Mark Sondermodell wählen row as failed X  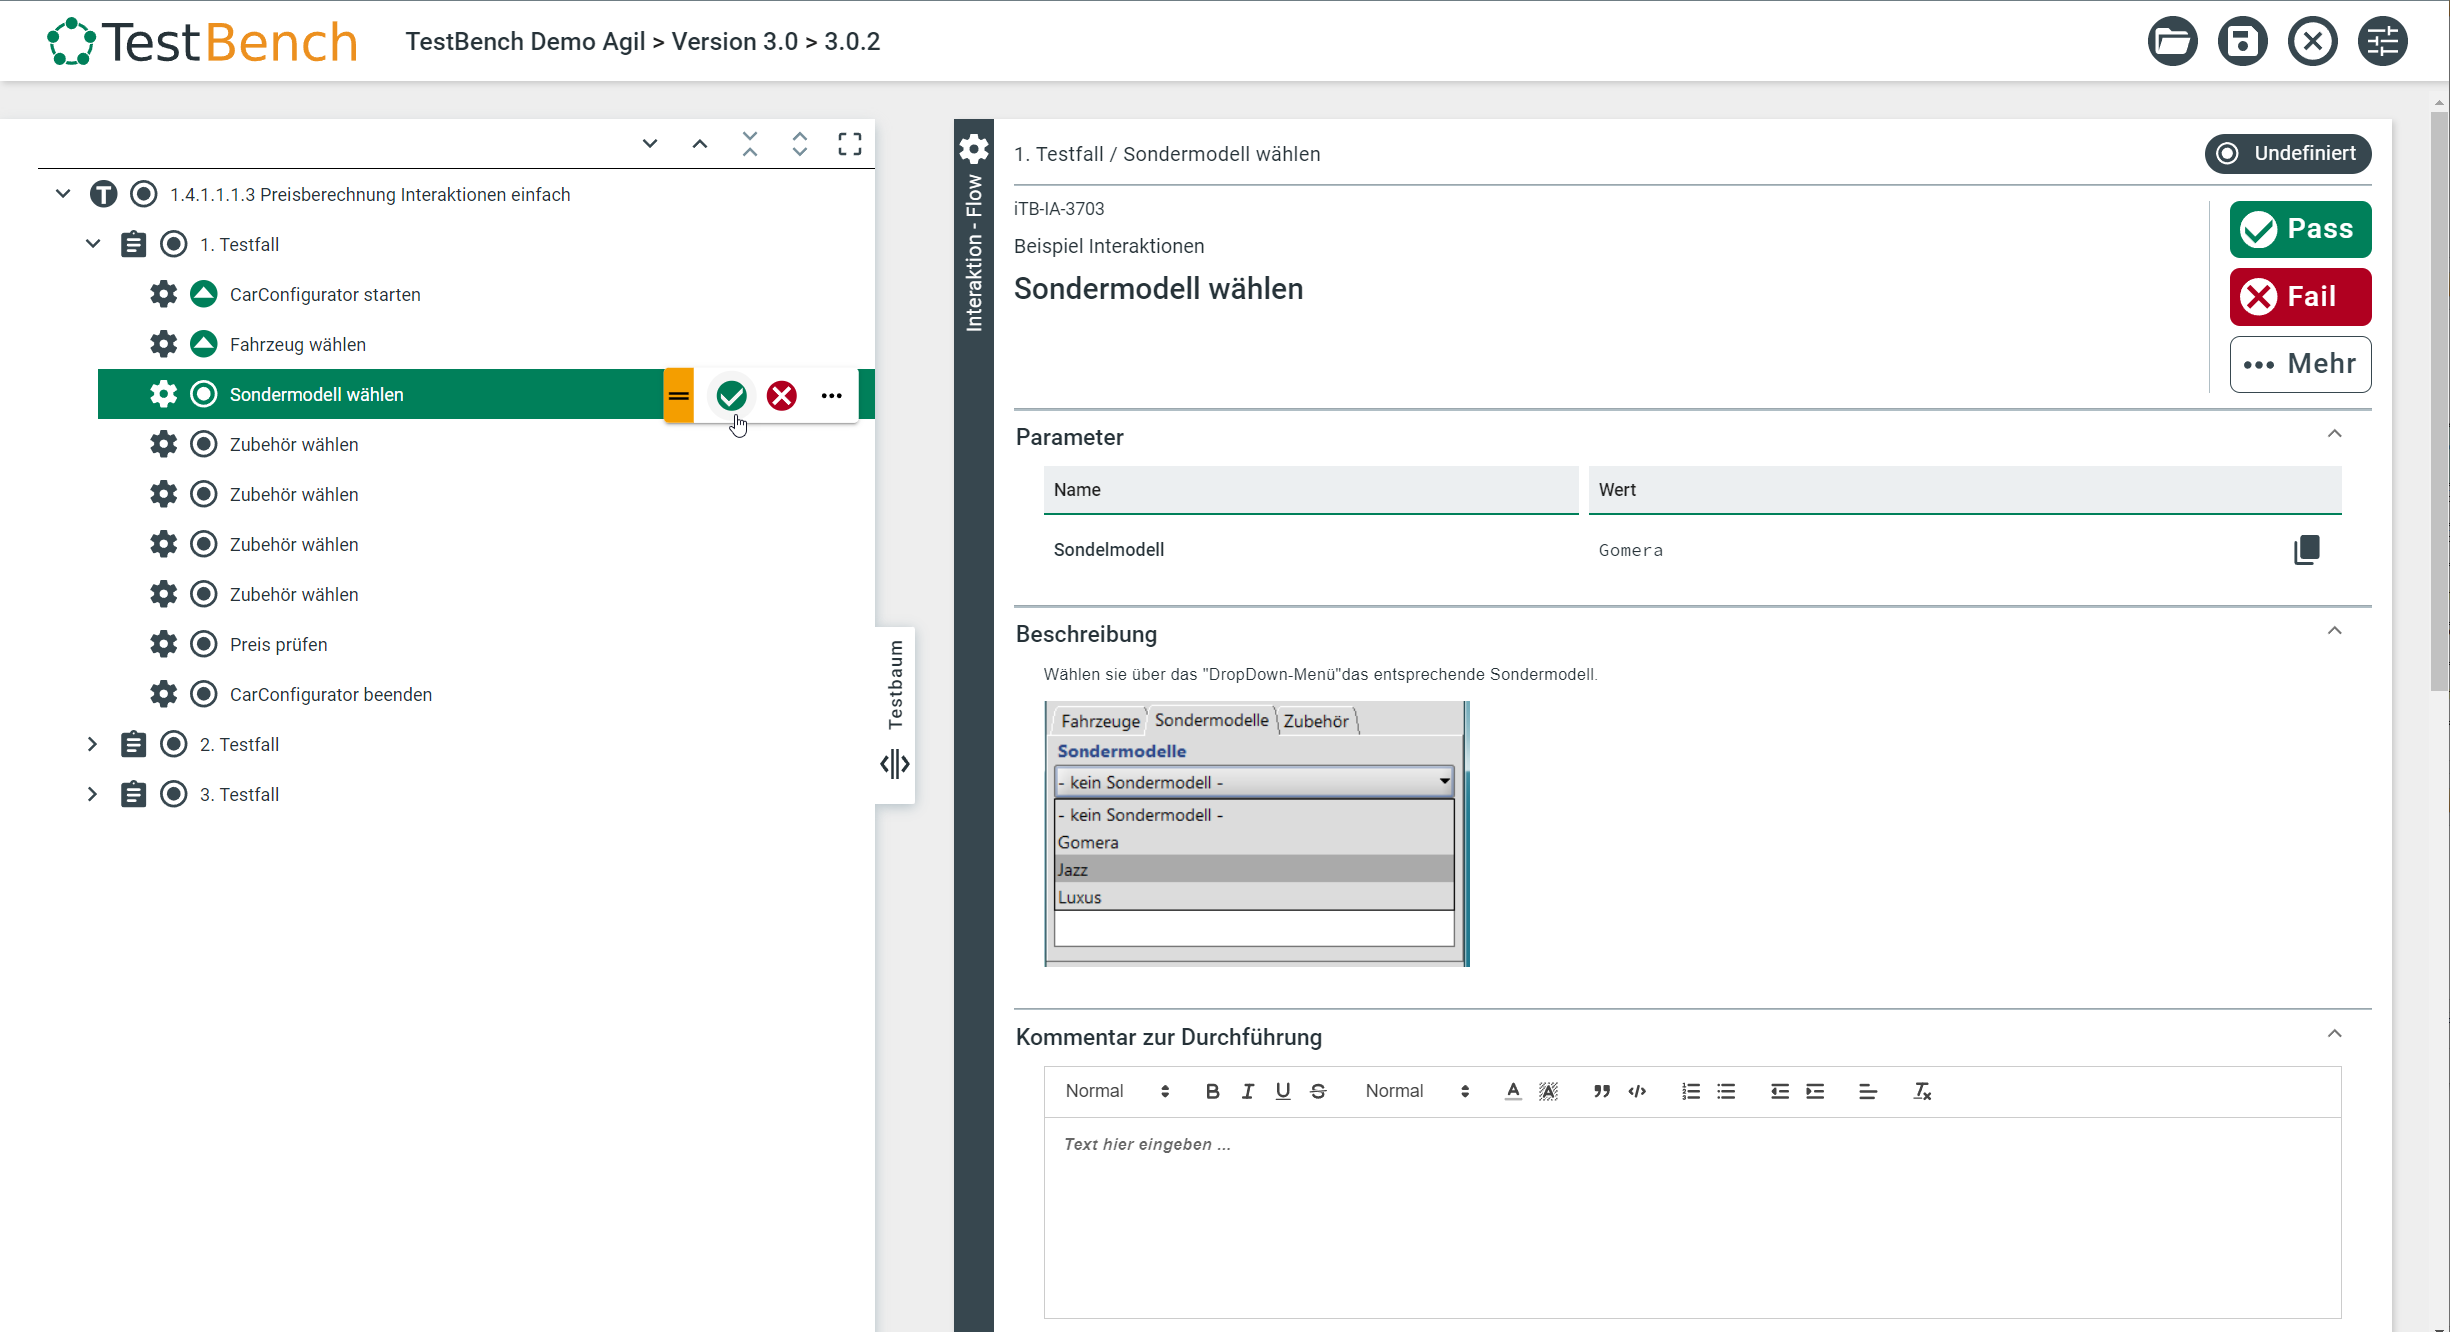click(x=782, y=396)
